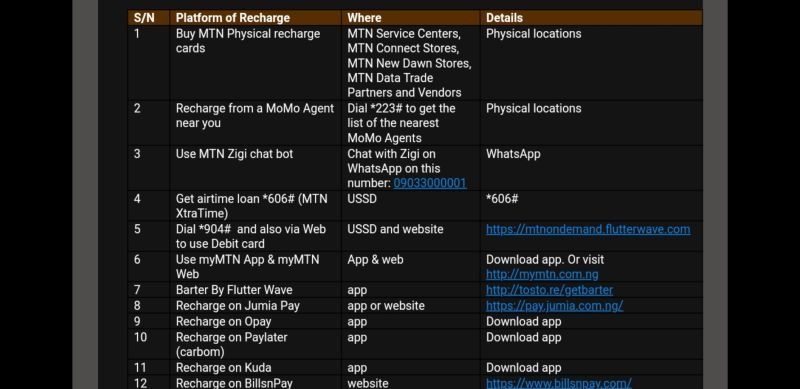Image resolution: width=800 pixels, height=389 pixels.
Task: Select "Recharge from a MoMo Agent near you" cell
Action: pos(256,123)
